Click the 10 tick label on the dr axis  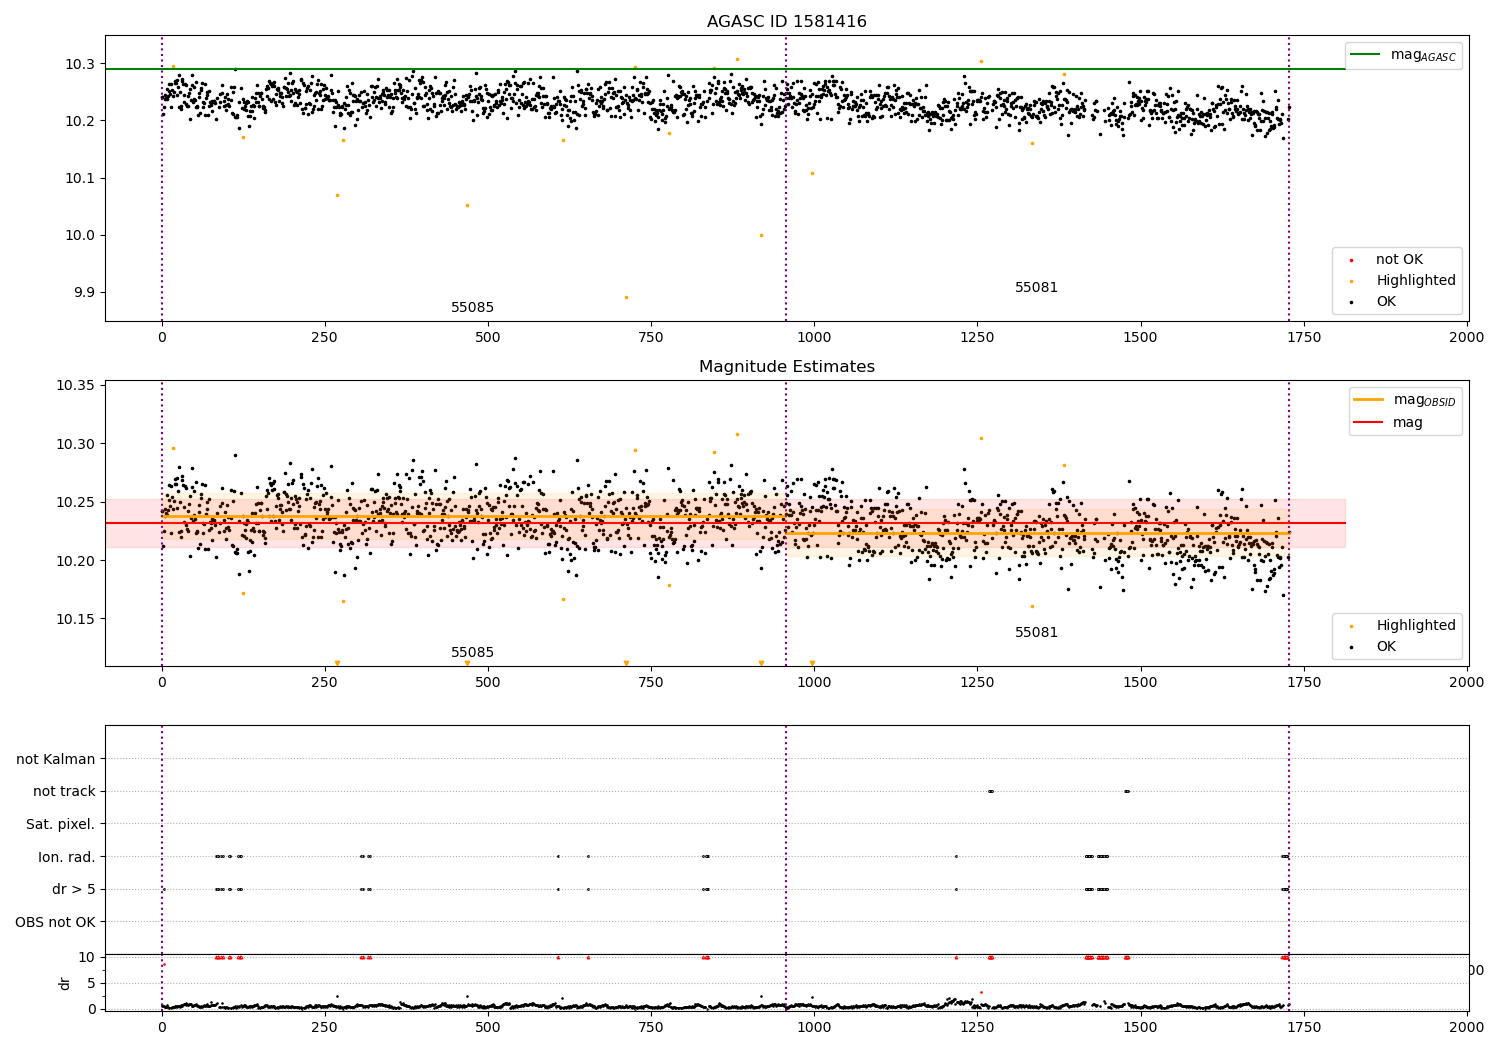coord(87,957)
